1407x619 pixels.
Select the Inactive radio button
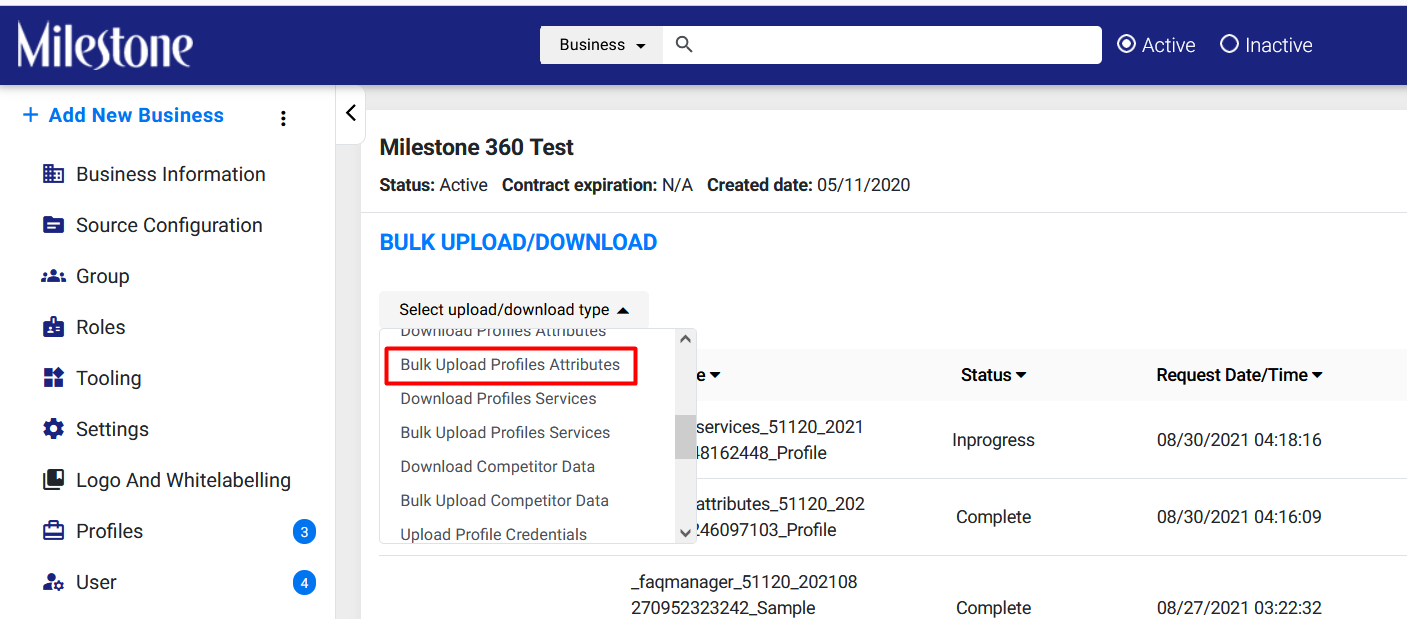tap(1230, 44)
